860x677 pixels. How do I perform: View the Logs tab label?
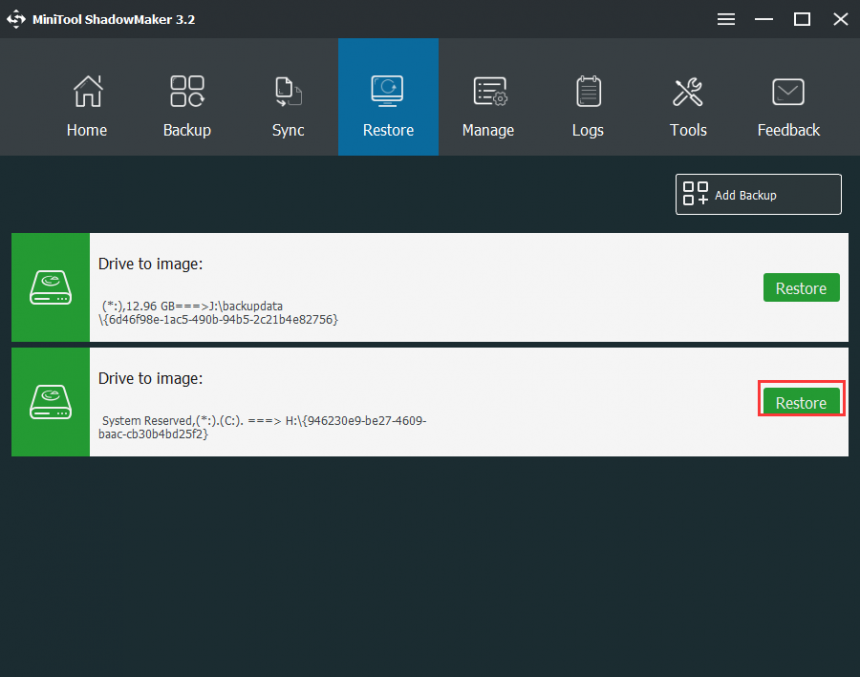click(x=588, y=131)
